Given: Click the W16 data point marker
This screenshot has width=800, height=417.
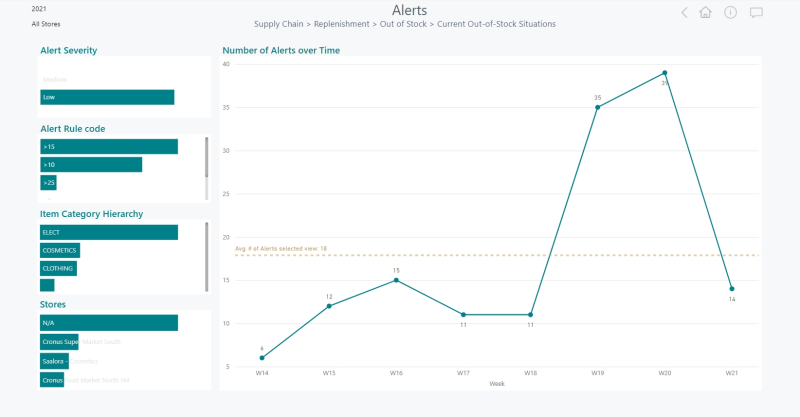Looking at the screenshot, I should coord(396,280).
